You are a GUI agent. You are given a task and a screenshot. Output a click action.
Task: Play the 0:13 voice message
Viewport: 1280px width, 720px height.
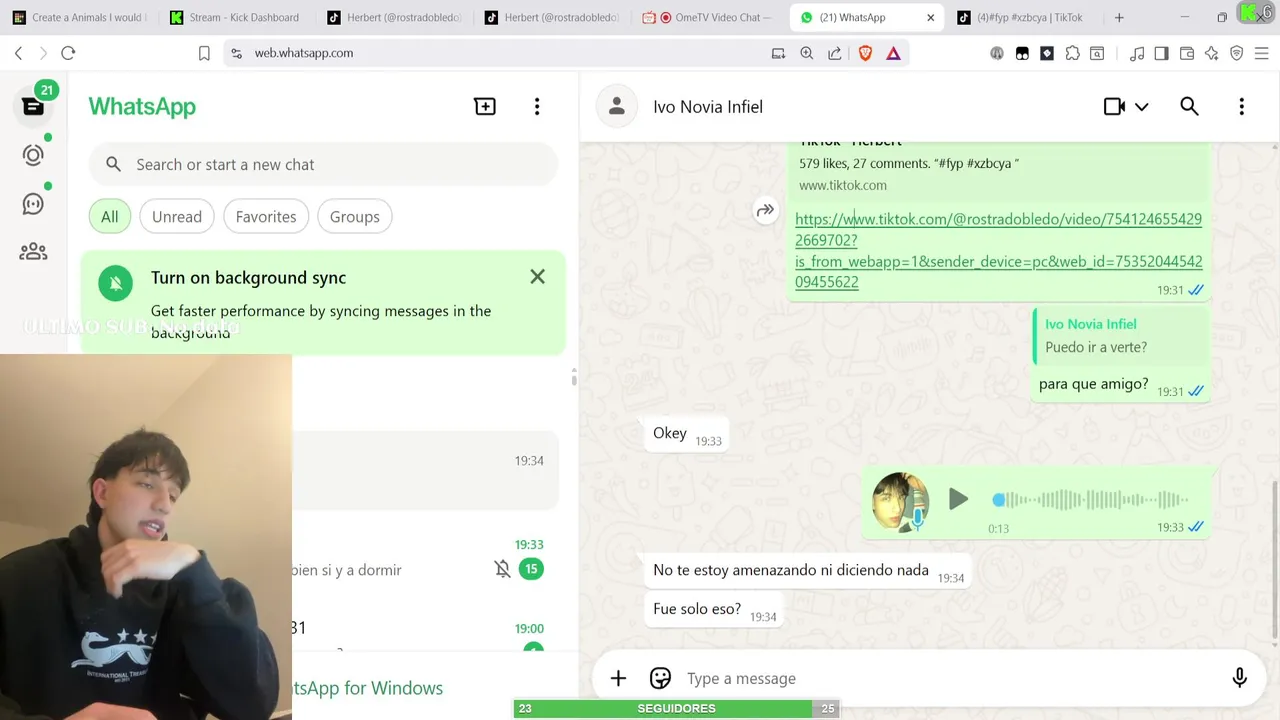coord(958,499)
